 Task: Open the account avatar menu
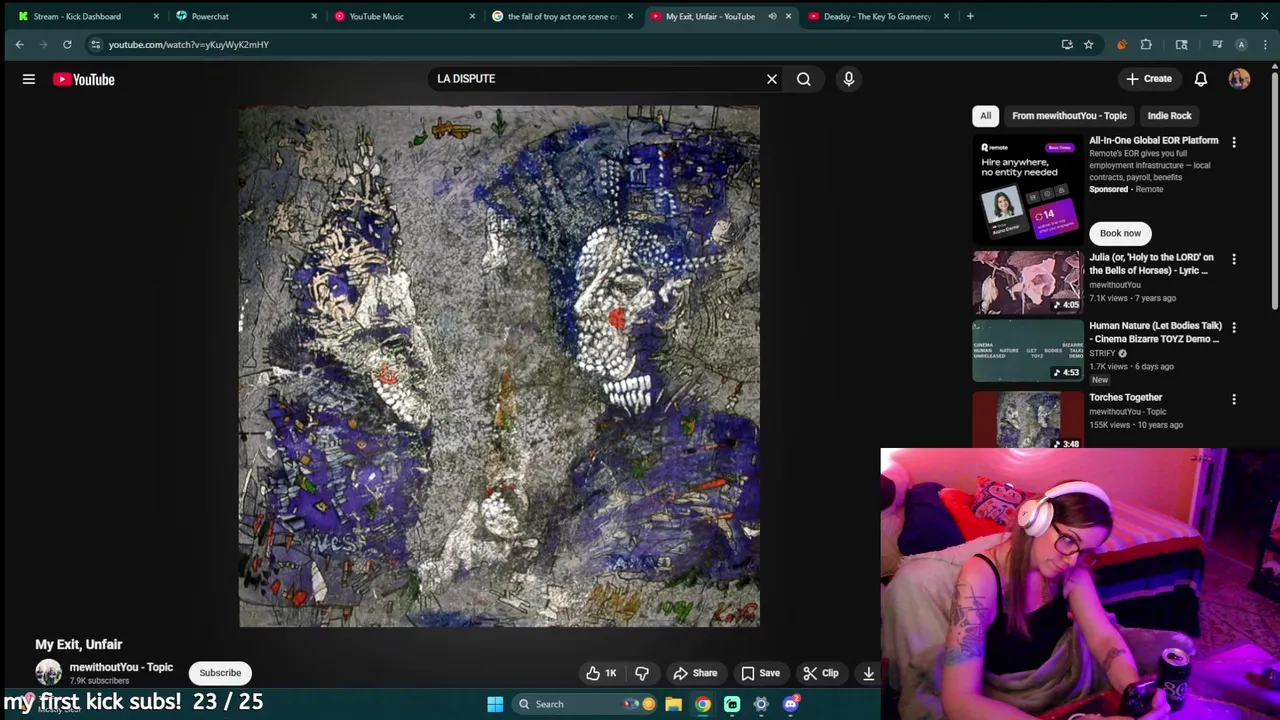pyautogui.click(x=1240, y=79)
